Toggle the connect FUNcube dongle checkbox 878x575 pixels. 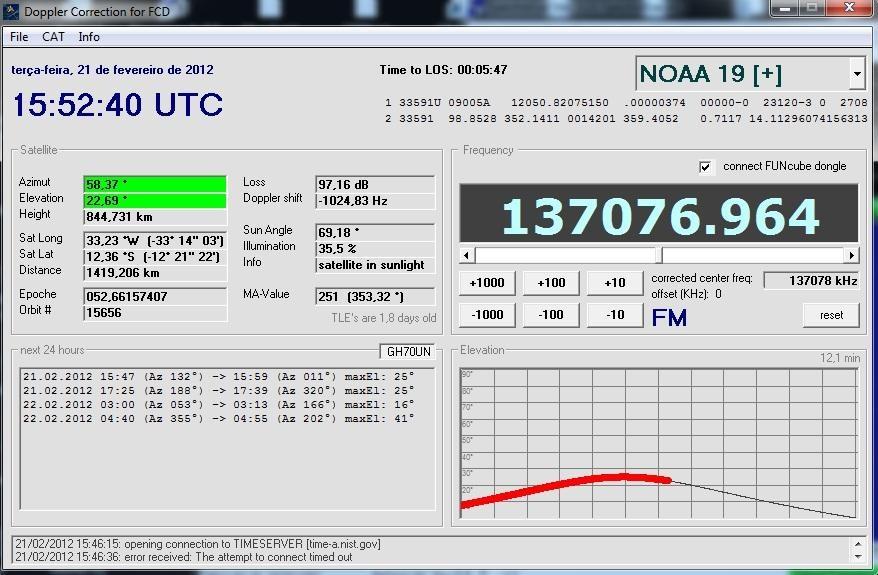tap(705, 167)
